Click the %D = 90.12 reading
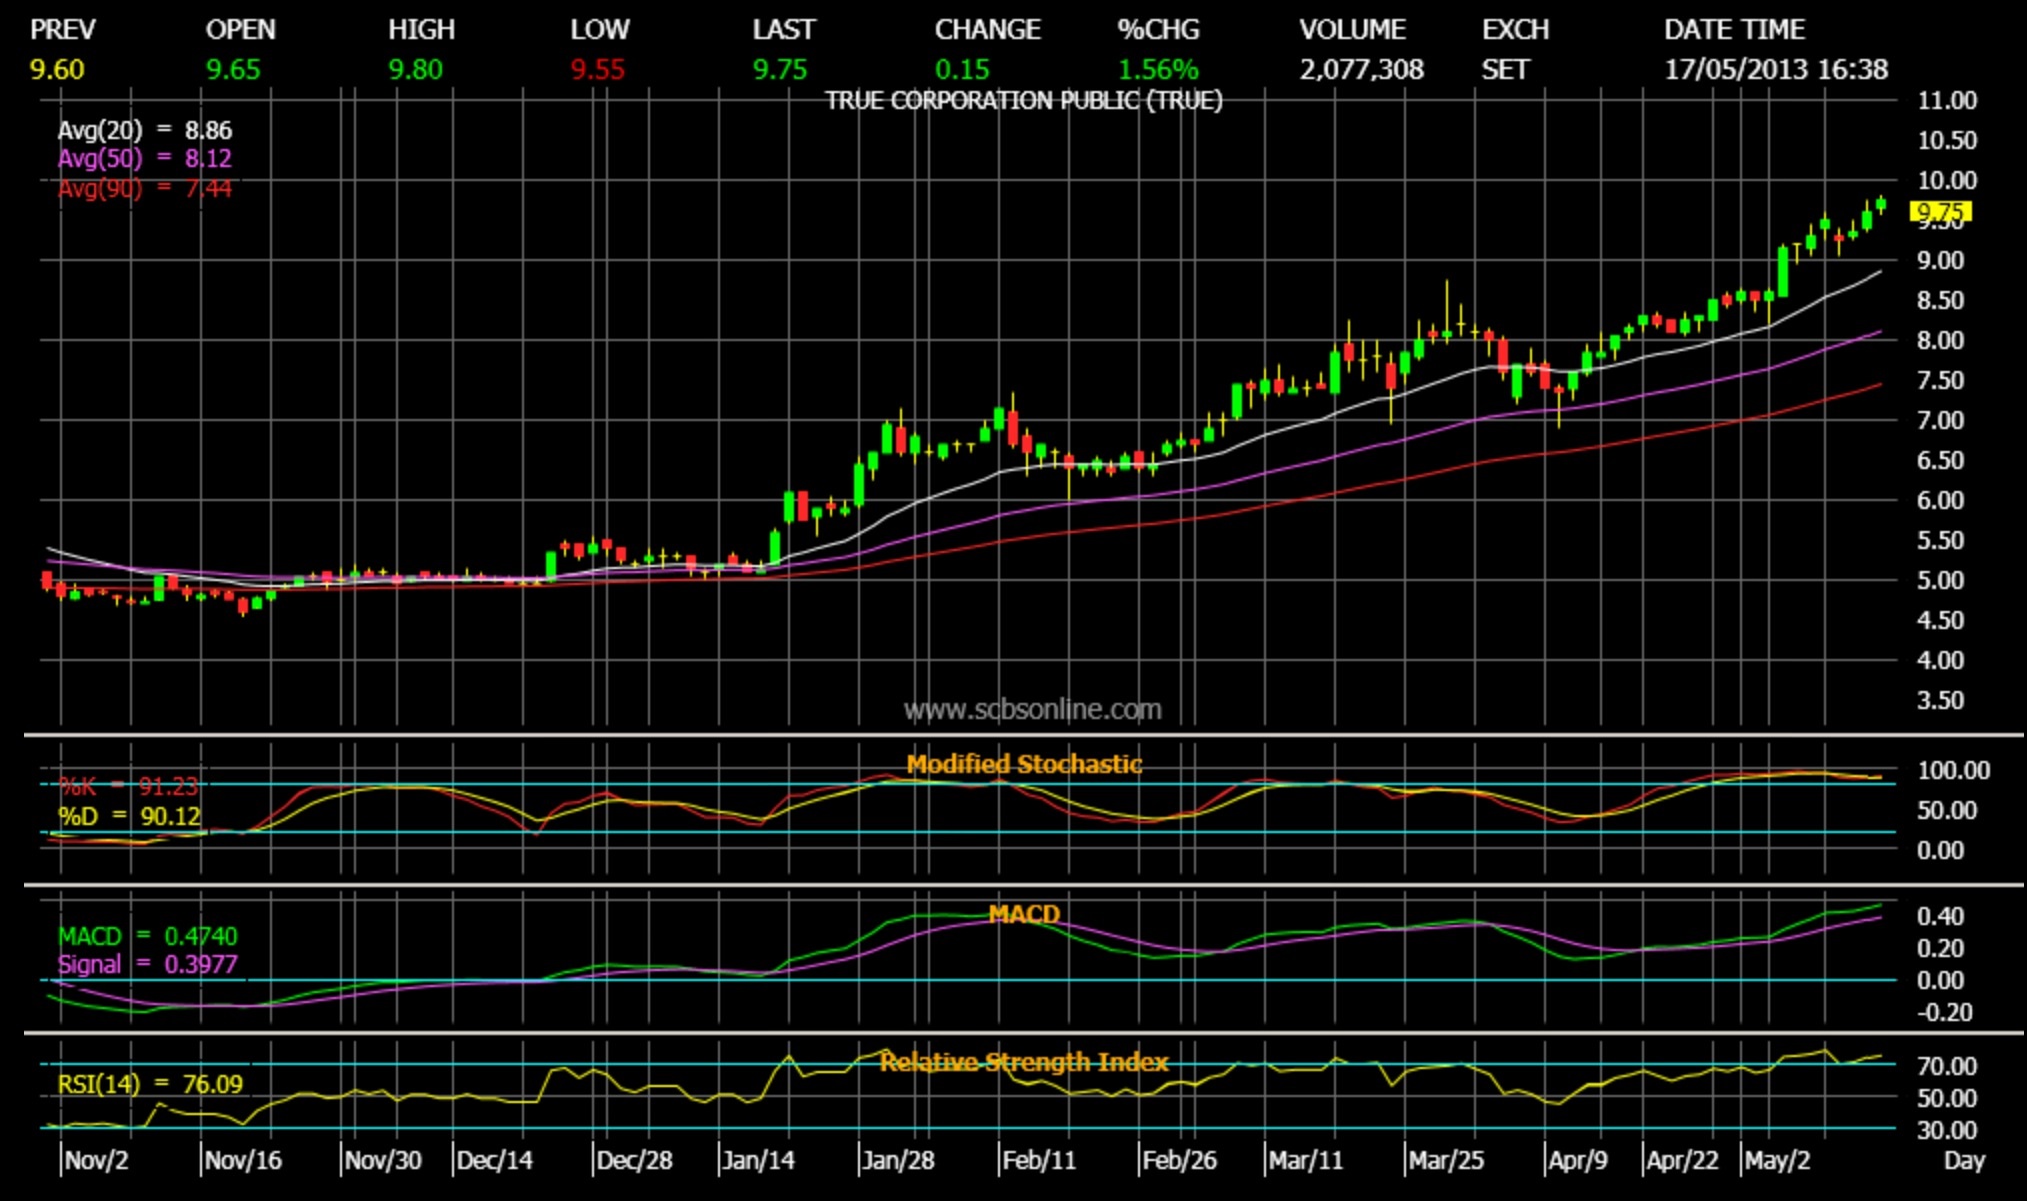This screenshot has width=2027, height=1201. tap(130, 816)
